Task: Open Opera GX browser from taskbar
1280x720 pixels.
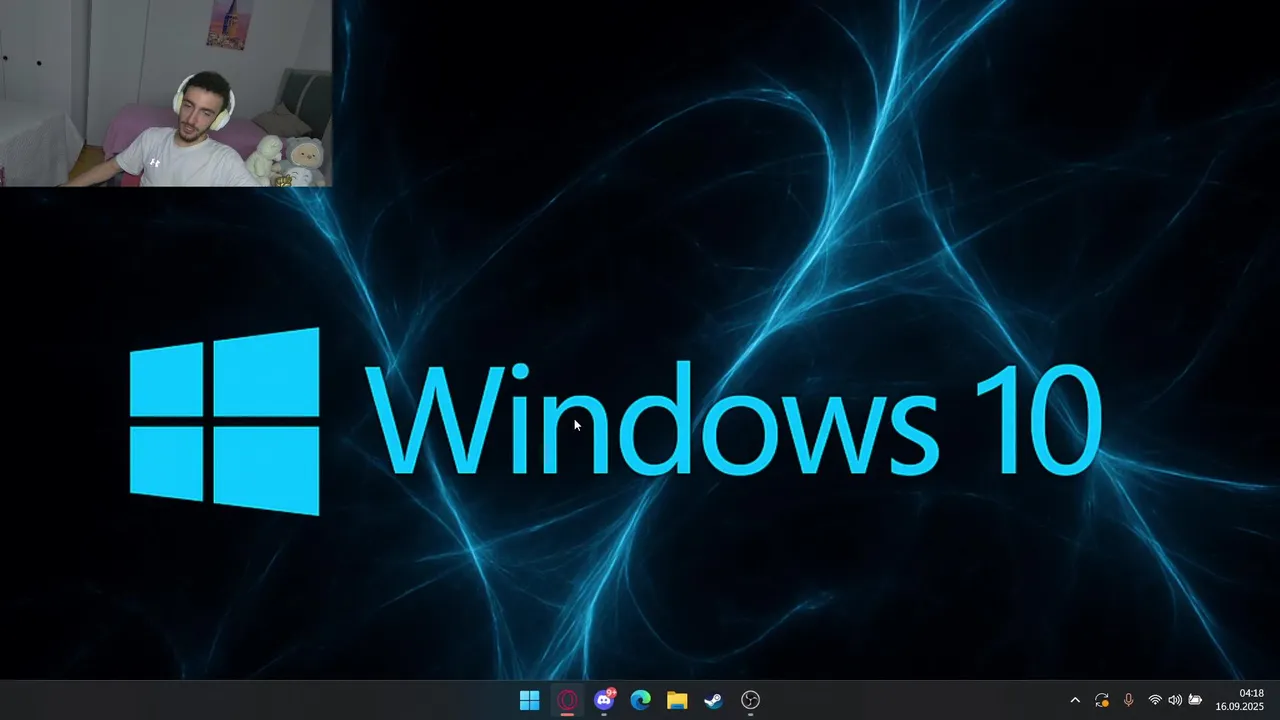Action: 567,700
